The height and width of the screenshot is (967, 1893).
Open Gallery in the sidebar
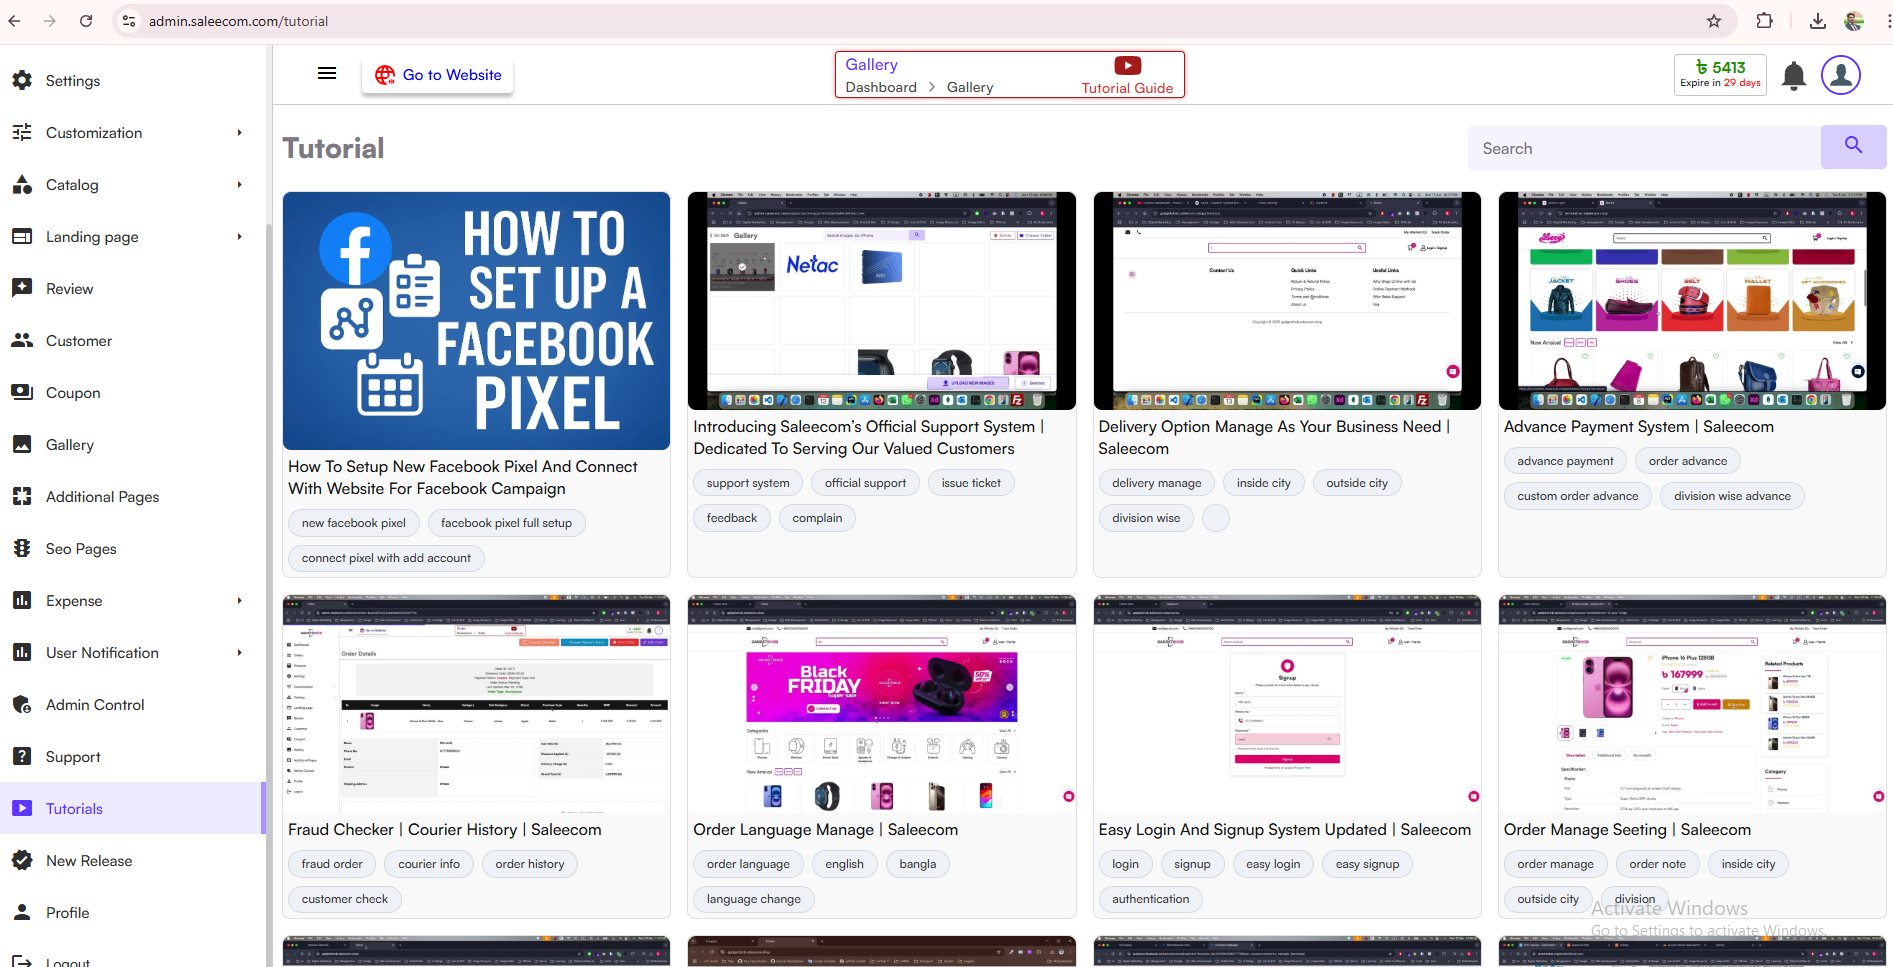tap(70, 445)
